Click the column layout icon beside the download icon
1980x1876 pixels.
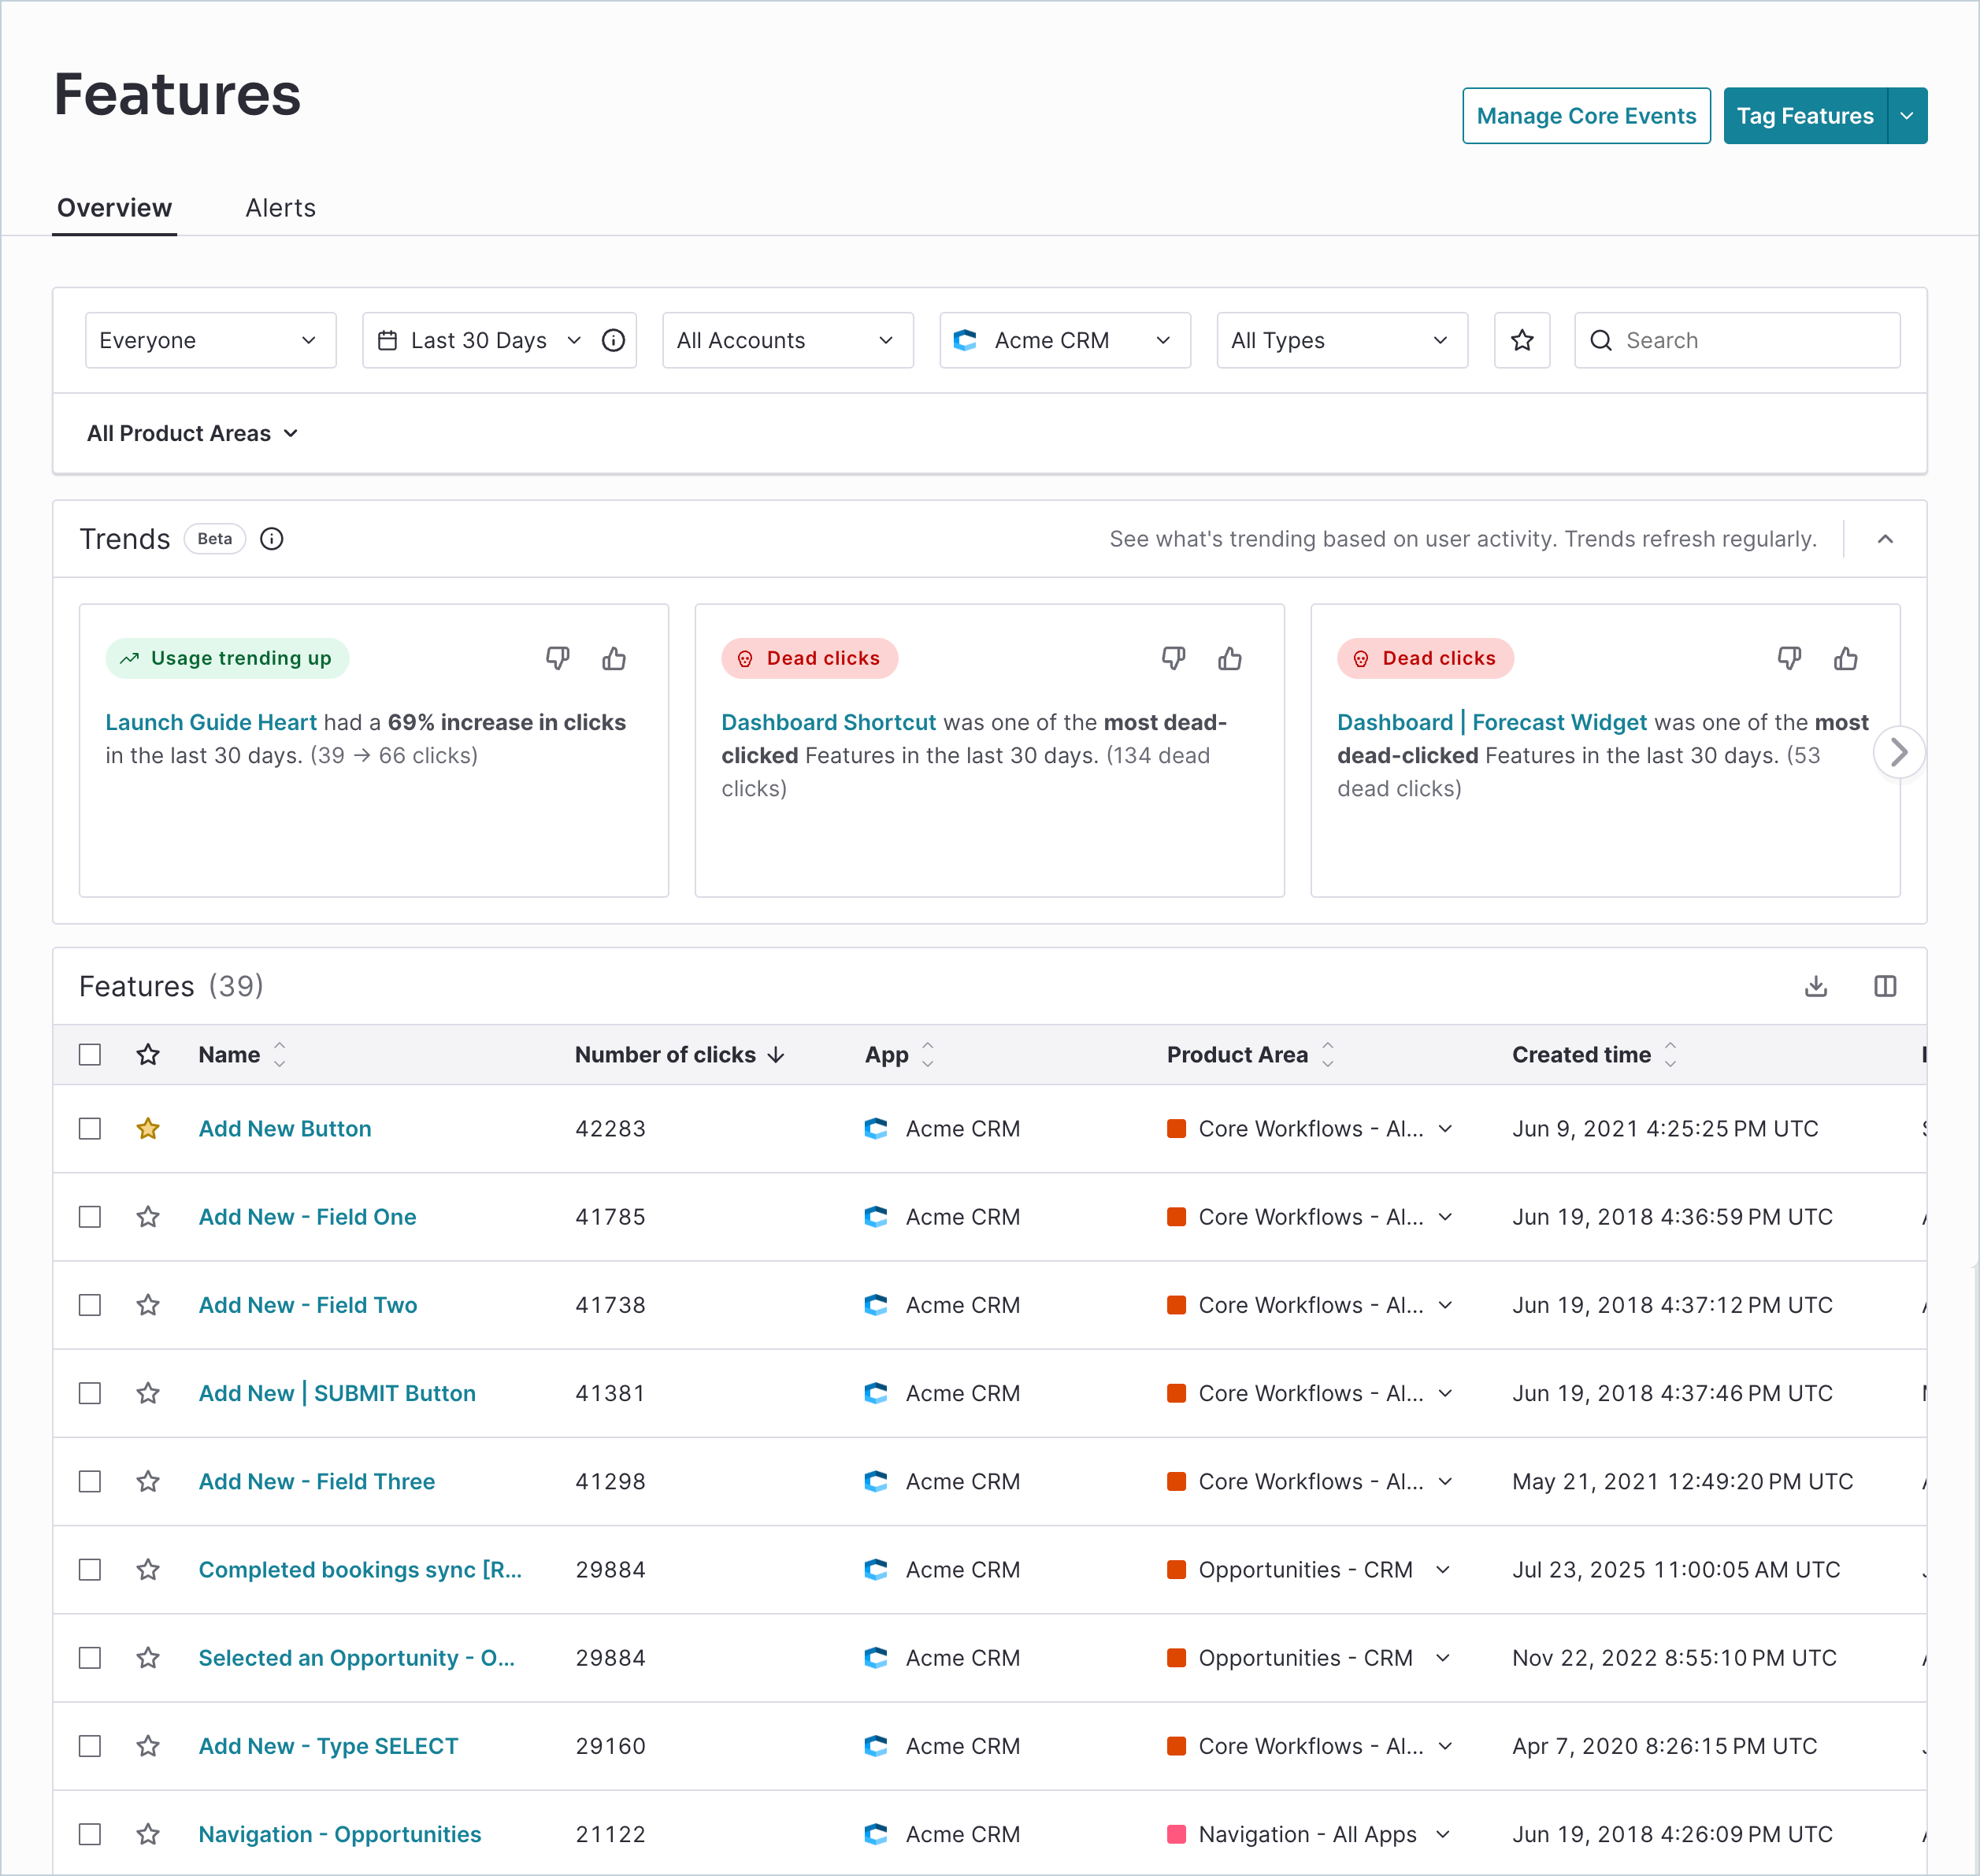pyautogui.click(x=1886, y=986)
